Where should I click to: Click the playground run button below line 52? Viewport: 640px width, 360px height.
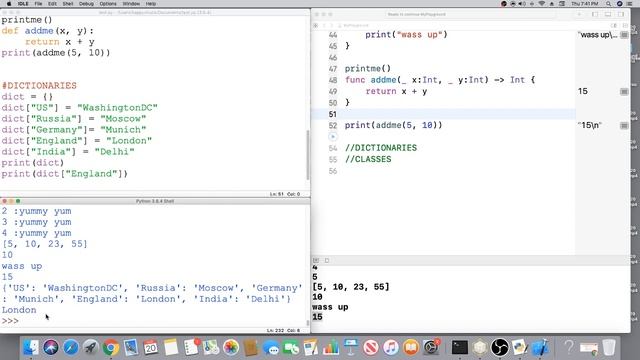pos(333,137)
